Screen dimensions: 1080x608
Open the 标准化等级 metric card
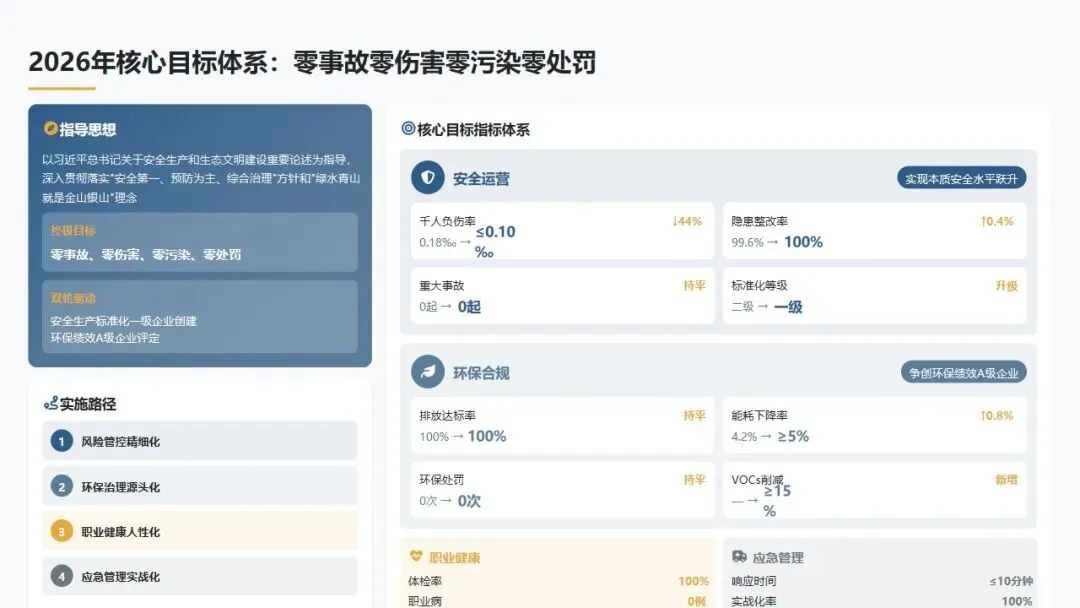pyautogui.click(x=874, y=296)
